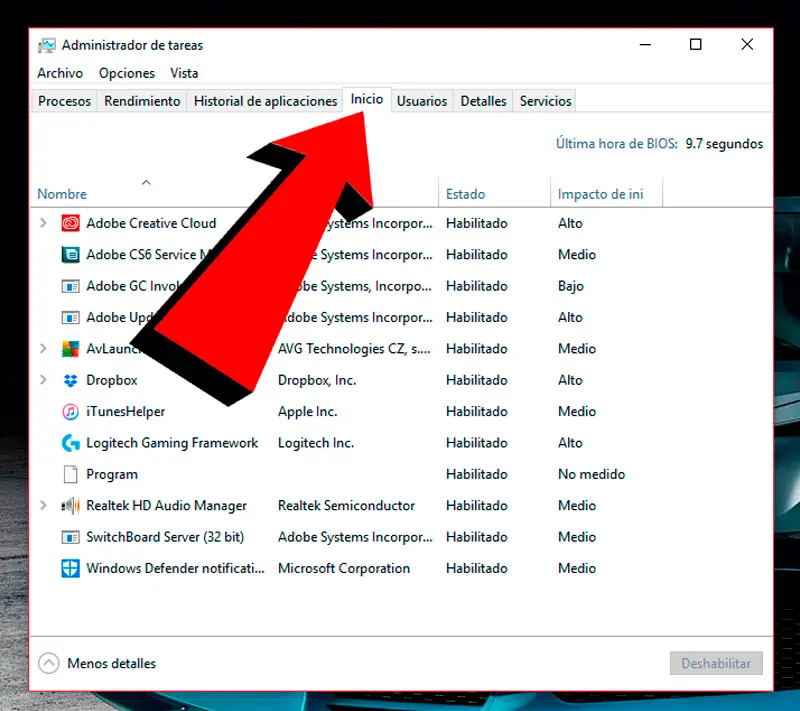800x711 pixels.
Task: Select the Program row name
Action: [112, 474]
